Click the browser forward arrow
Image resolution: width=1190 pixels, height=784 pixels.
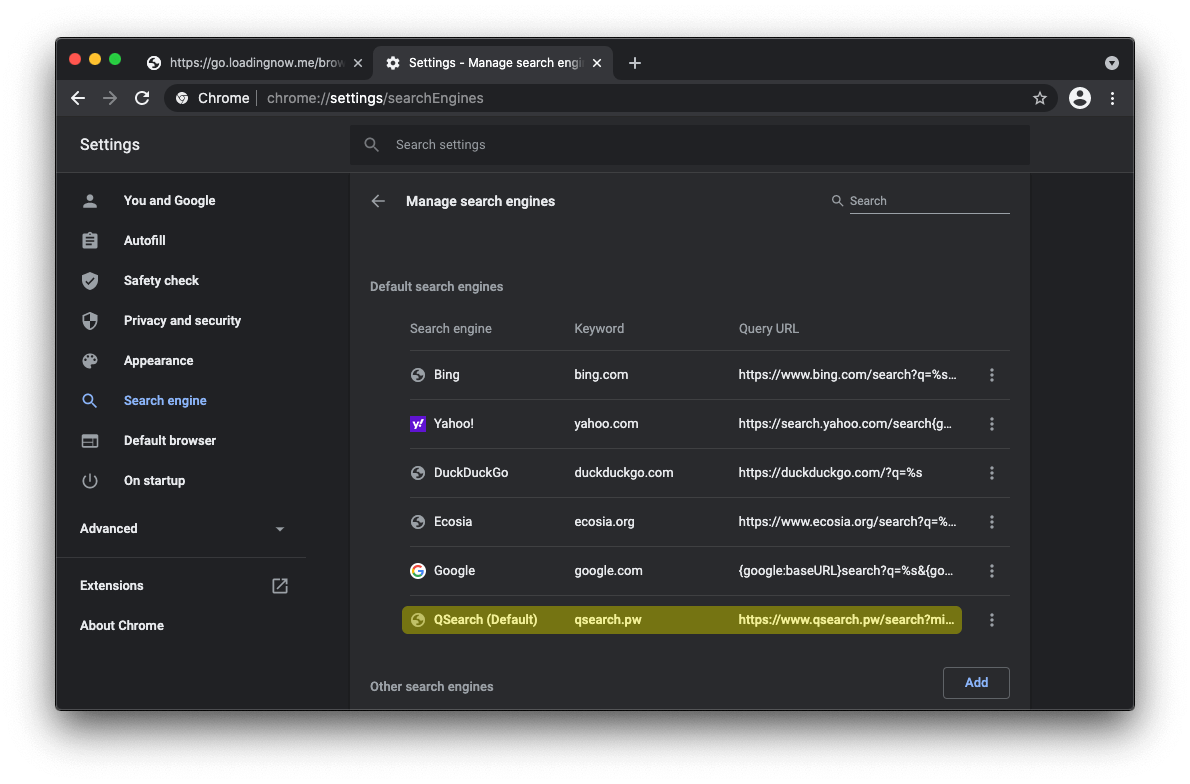(110, 98)
